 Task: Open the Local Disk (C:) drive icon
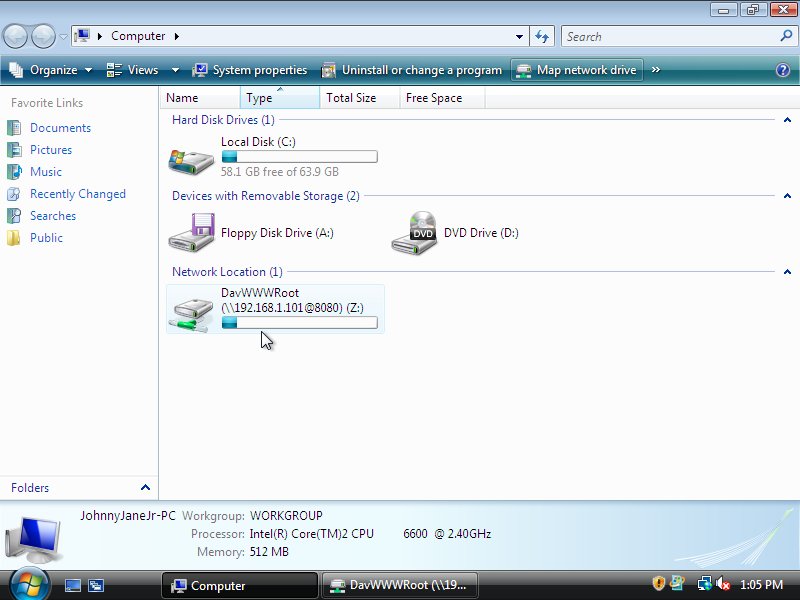191,158
